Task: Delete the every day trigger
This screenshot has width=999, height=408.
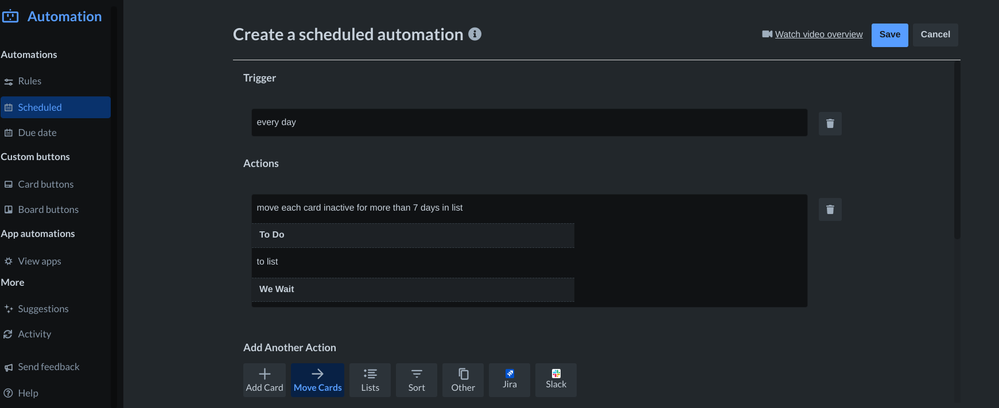Action: pyautogui.click(x=830, y=124)
